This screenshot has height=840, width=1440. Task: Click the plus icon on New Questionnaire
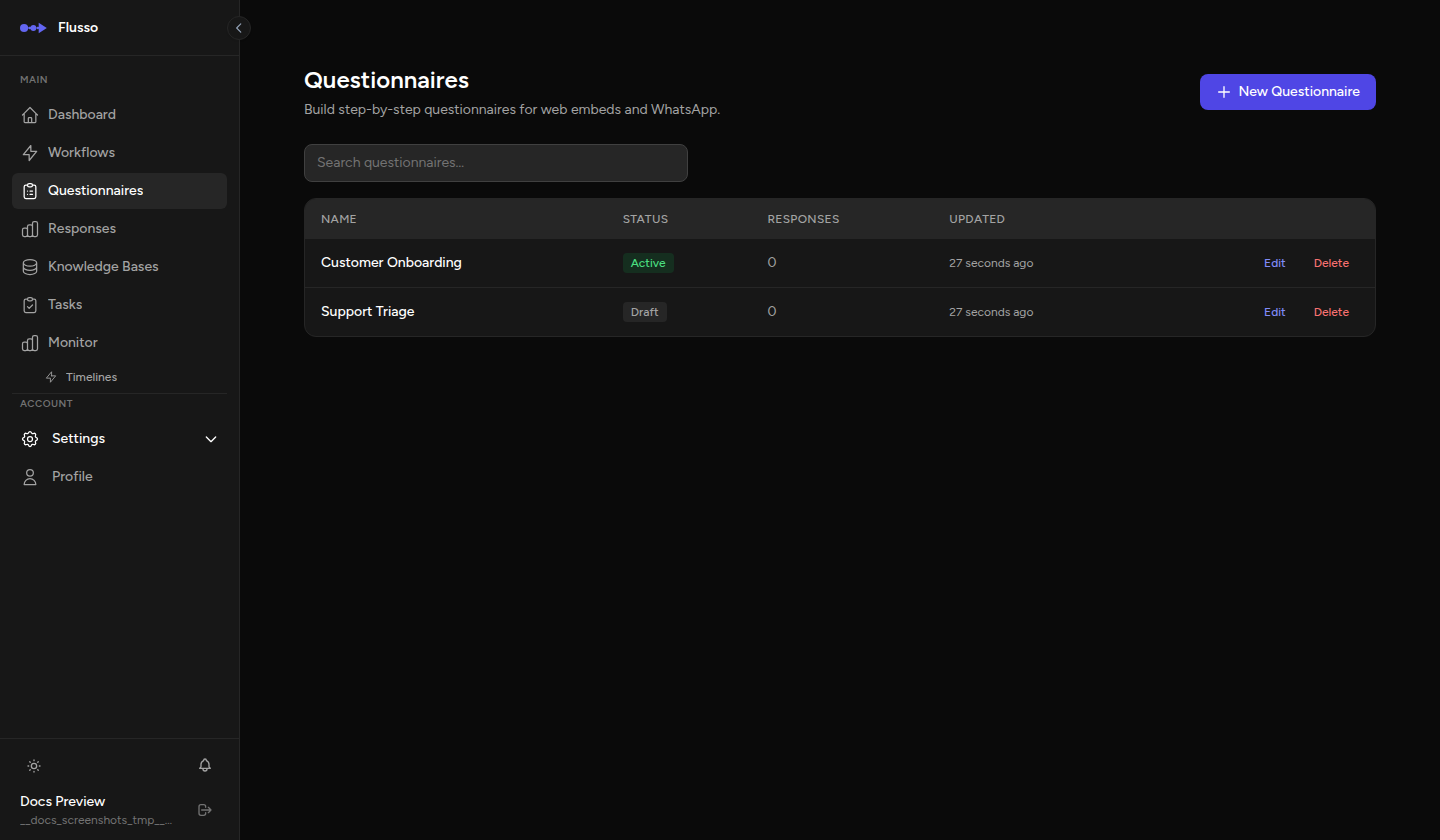click(1224, 92)
